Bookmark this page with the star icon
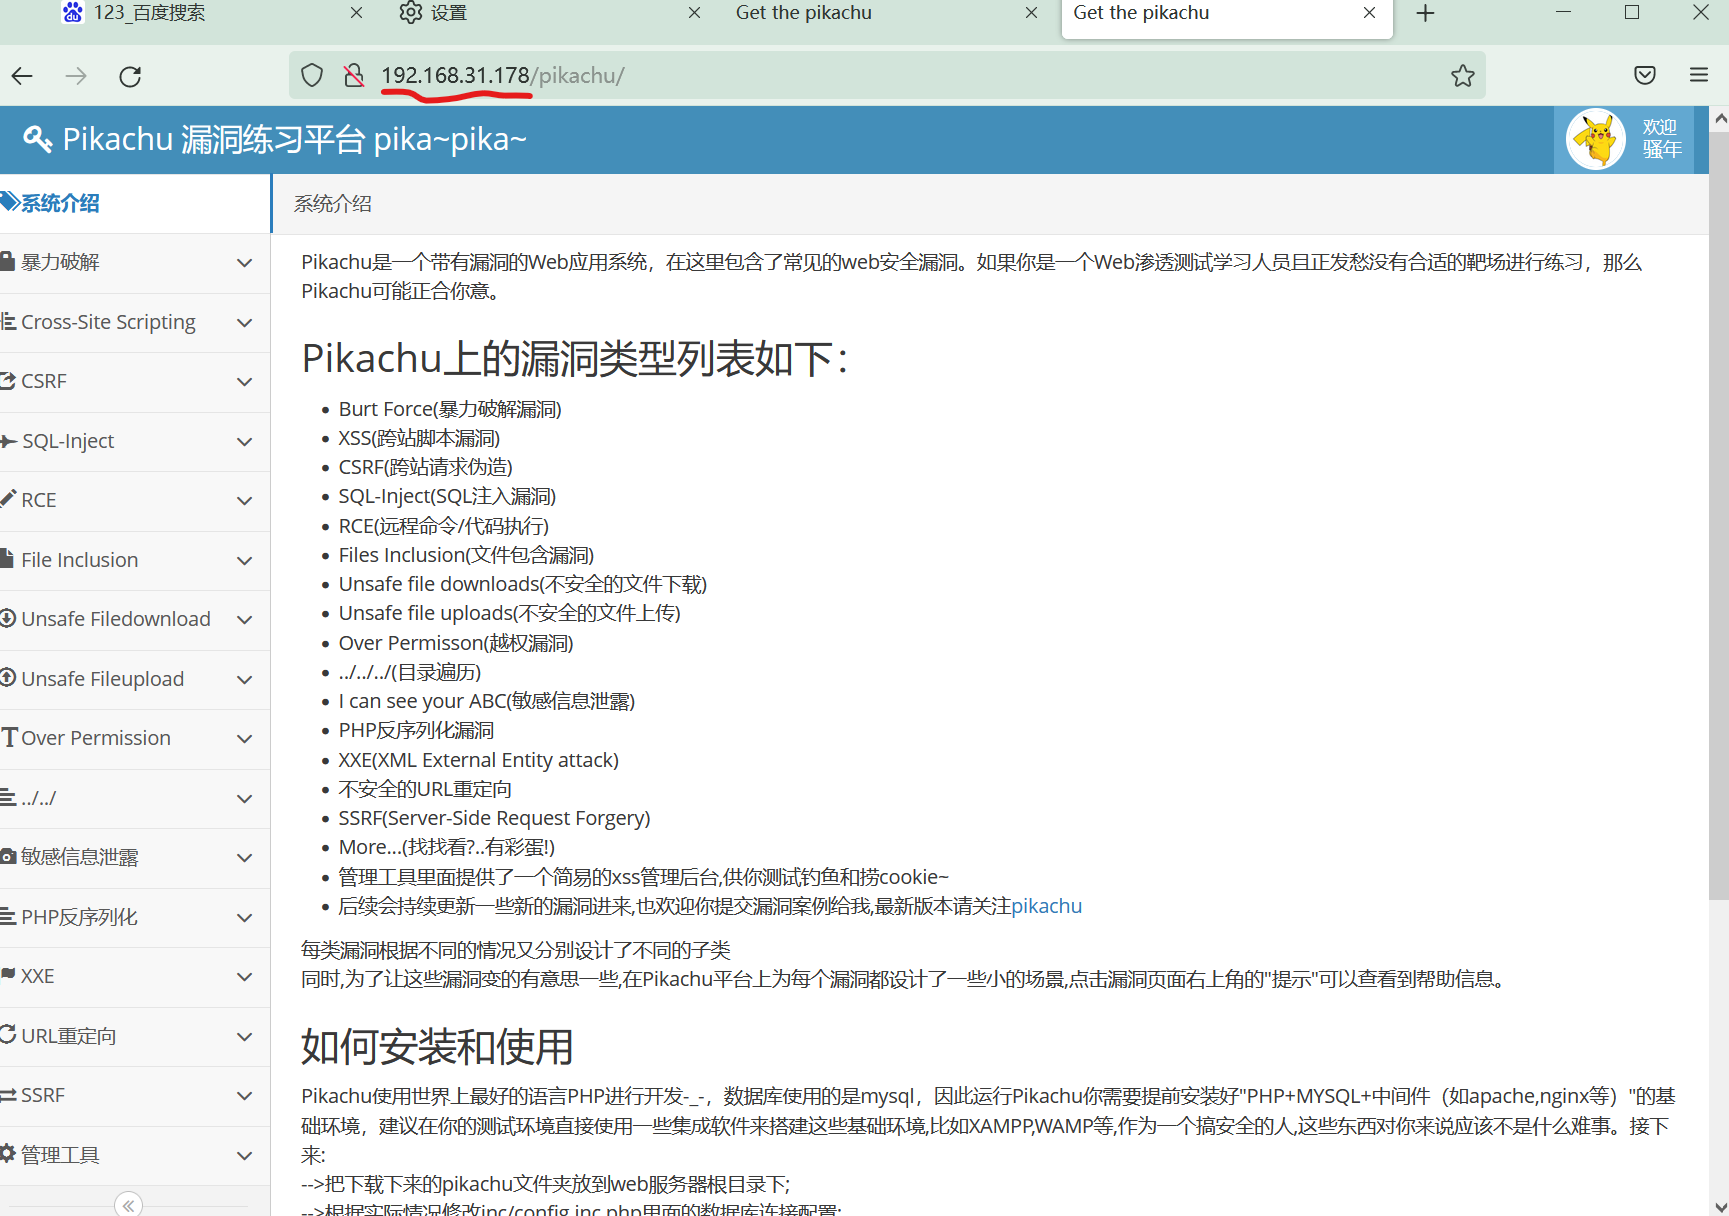Screen dimensions: 1729x1216 tap(1463, 75)
